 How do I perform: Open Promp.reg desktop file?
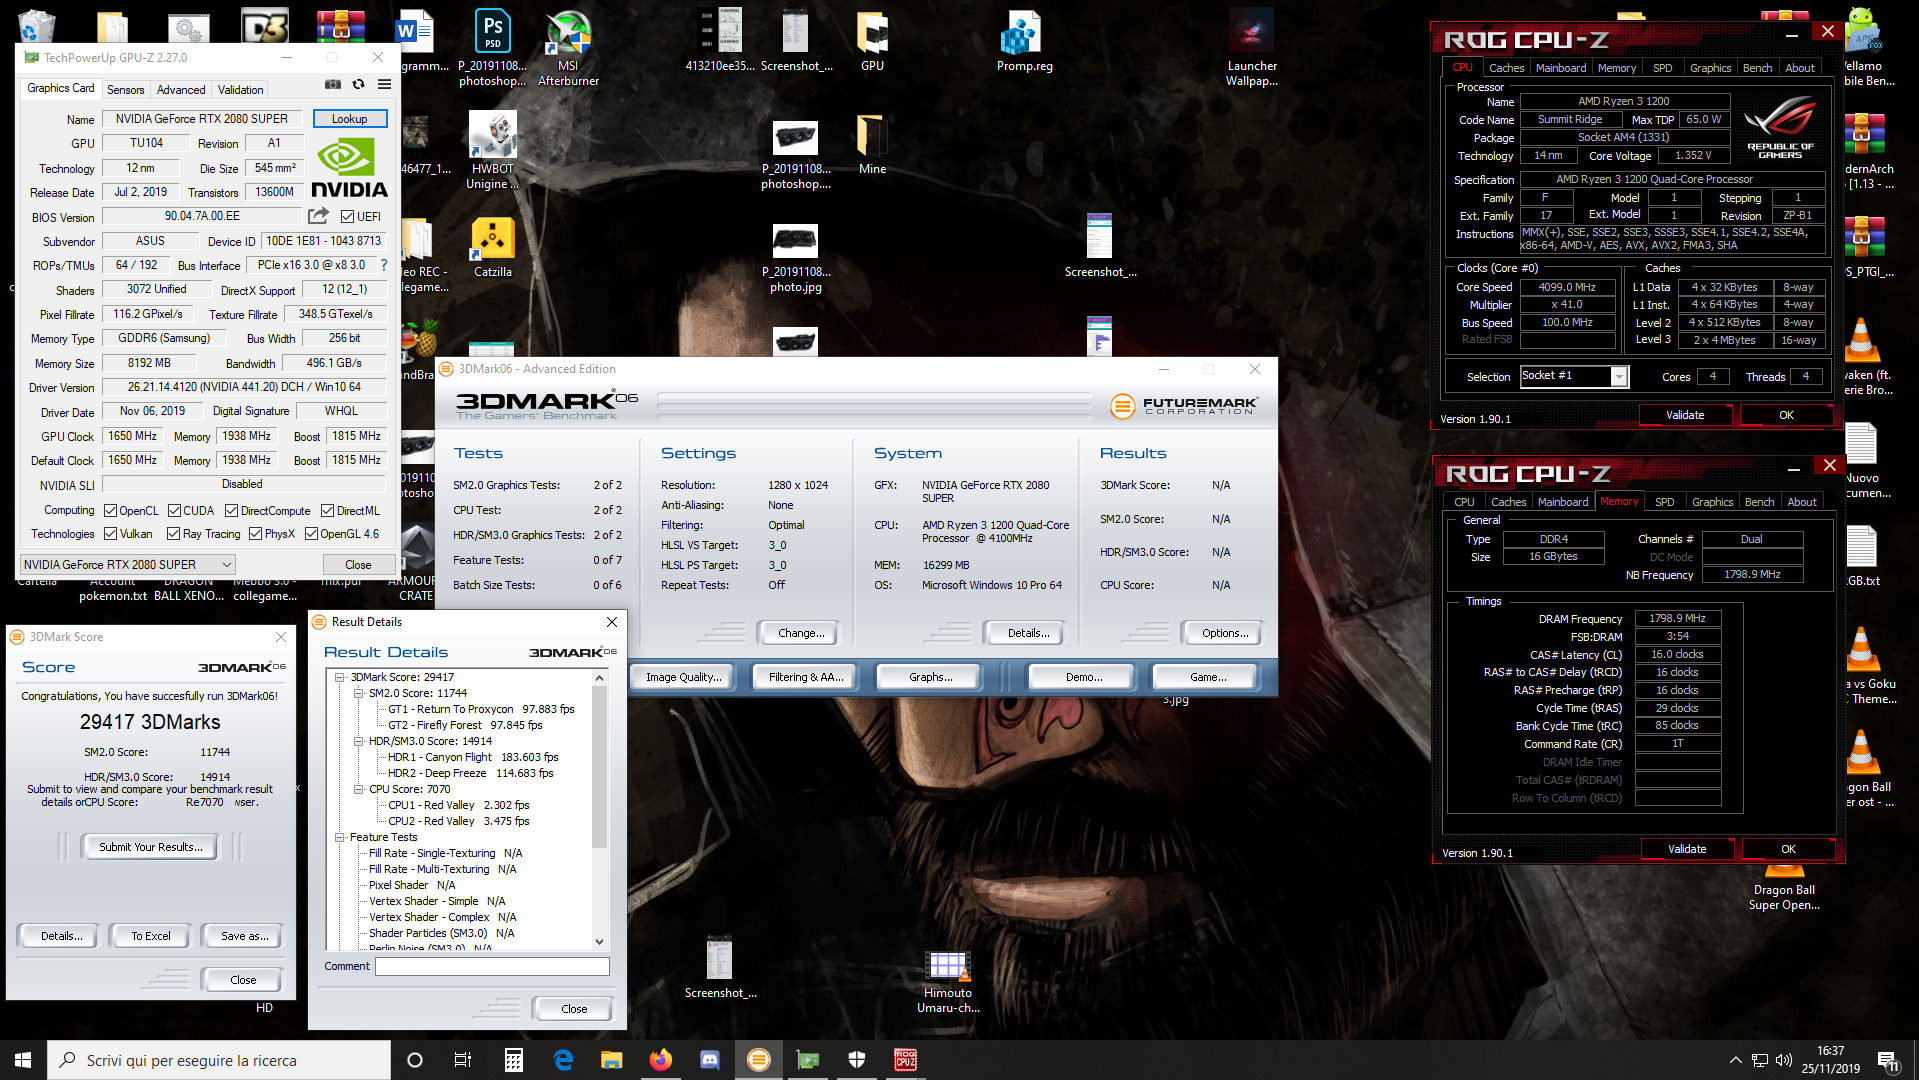tap(1024, 42)
